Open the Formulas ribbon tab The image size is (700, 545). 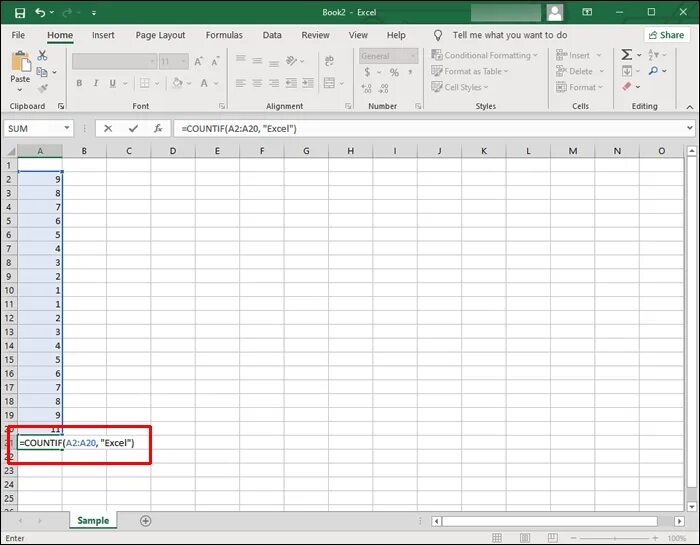(224, 35)
